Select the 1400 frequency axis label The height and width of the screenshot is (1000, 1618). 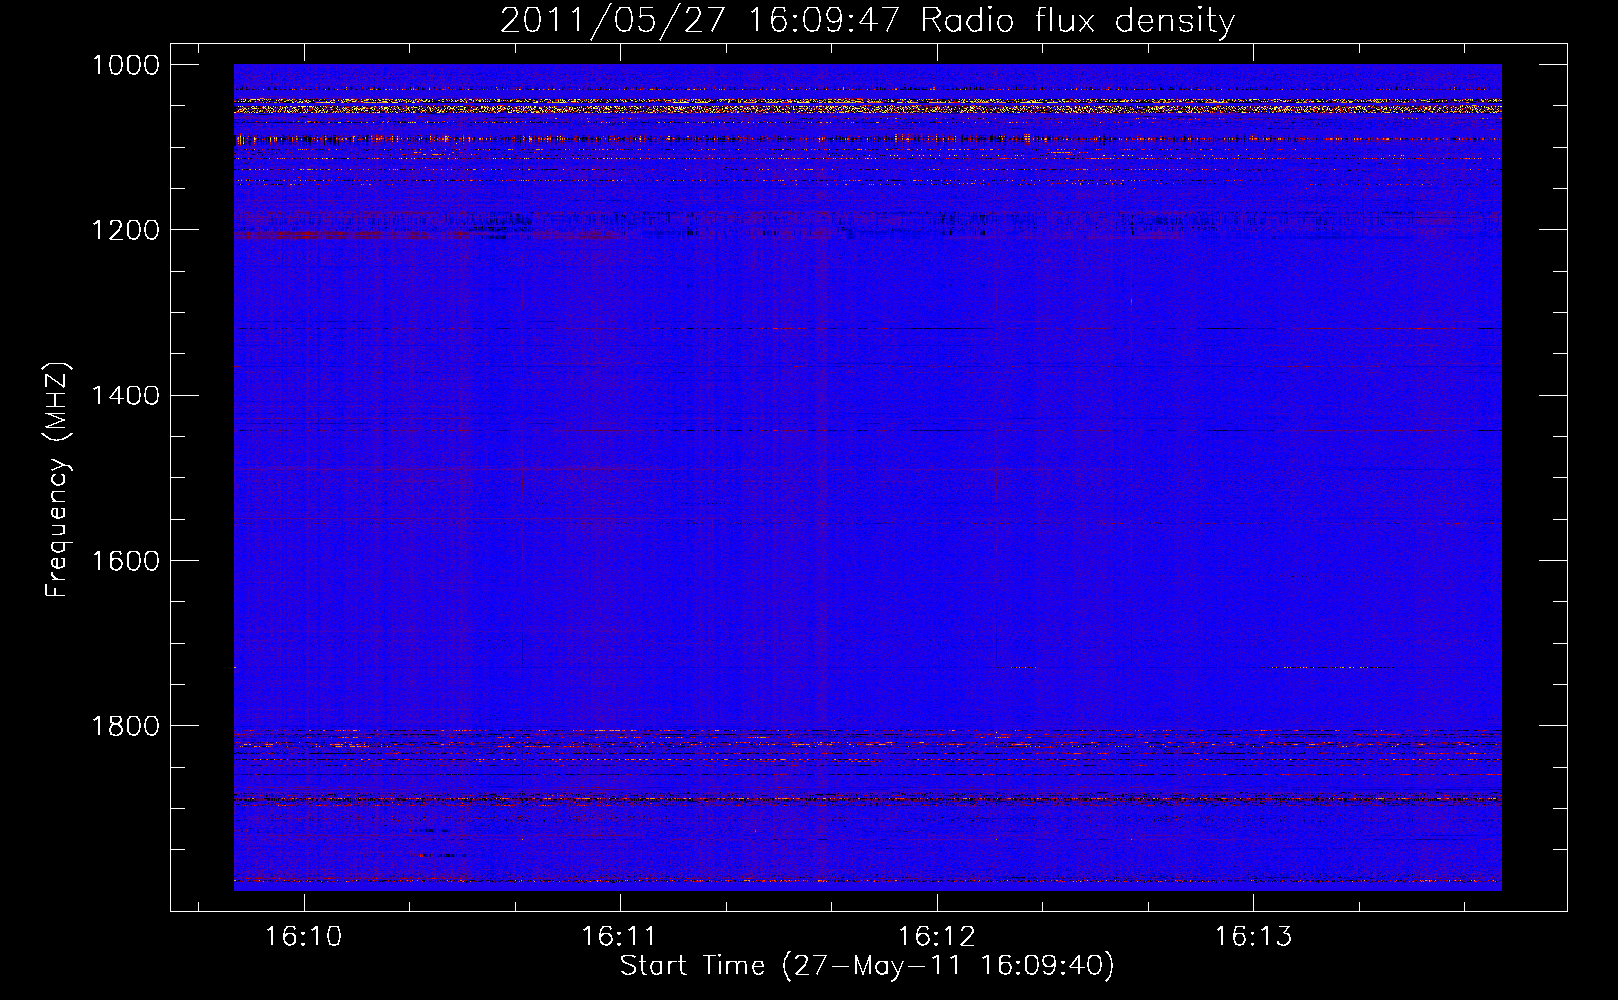(x=126, y=396)
